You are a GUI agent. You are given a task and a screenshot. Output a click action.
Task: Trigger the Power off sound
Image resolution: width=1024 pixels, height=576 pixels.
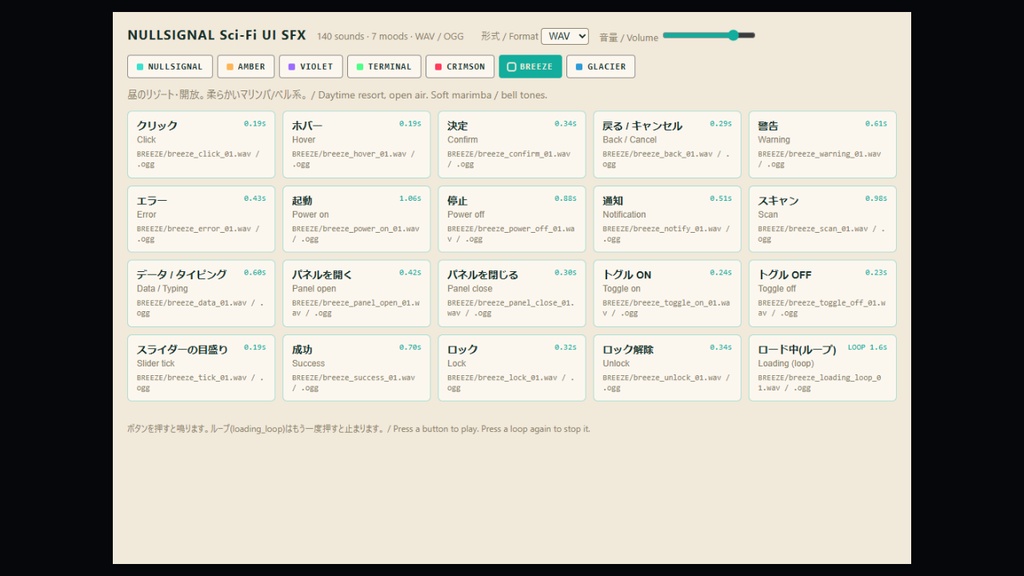512,219
